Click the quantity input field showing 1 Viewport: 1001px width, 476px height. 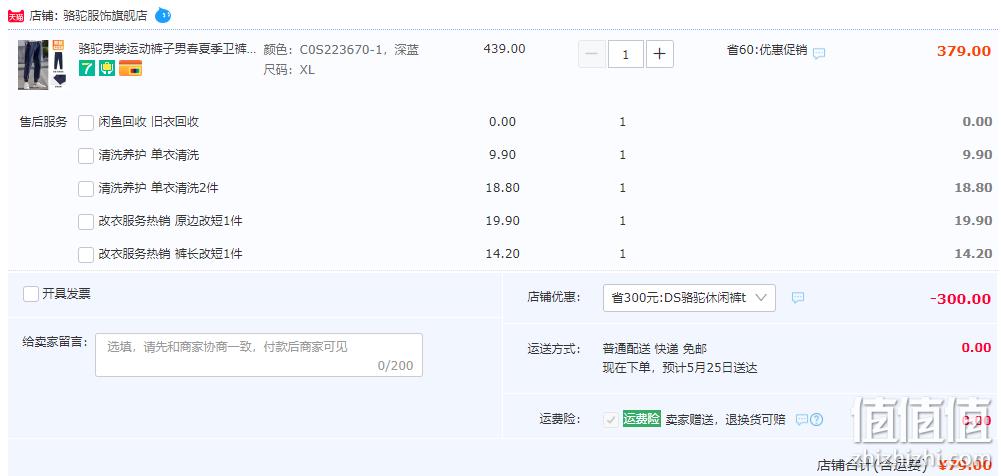(626, 54)
